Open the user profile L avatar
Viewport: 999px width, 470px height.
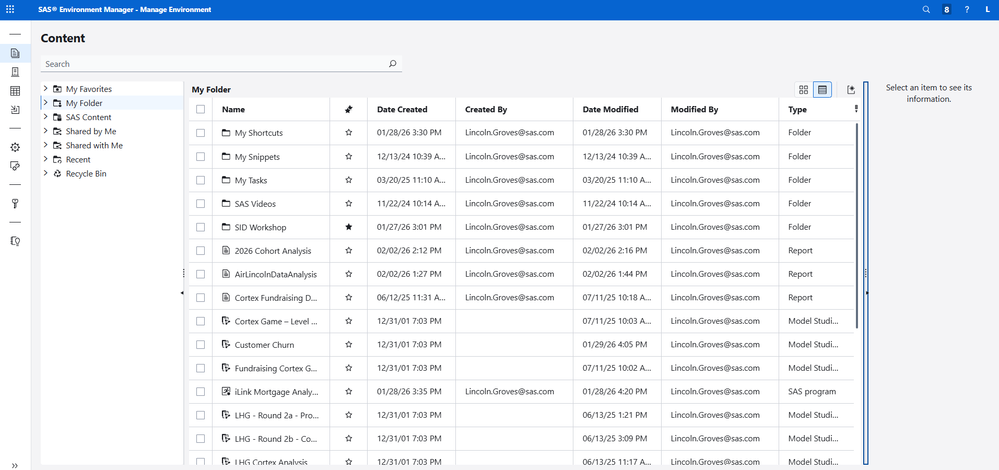click(x=986, y=10)
